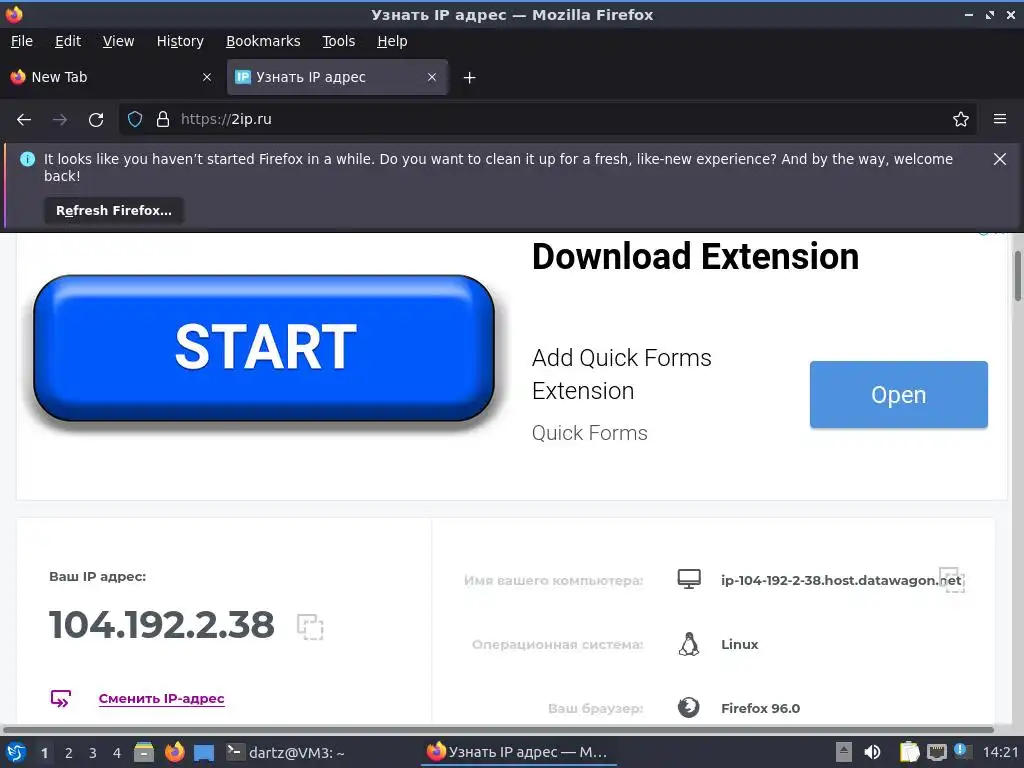The width and height of the screenshot is (1024, 768).
Task: Click the big blue START button
Action: (264, 348)
